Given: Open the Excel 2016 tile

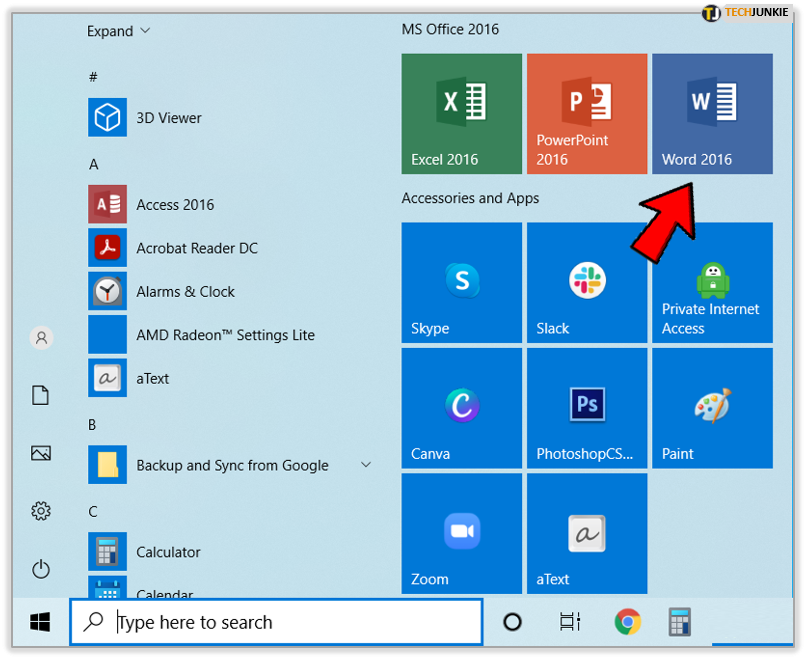Looking at the screenshot, I should [x=462, y=114].
